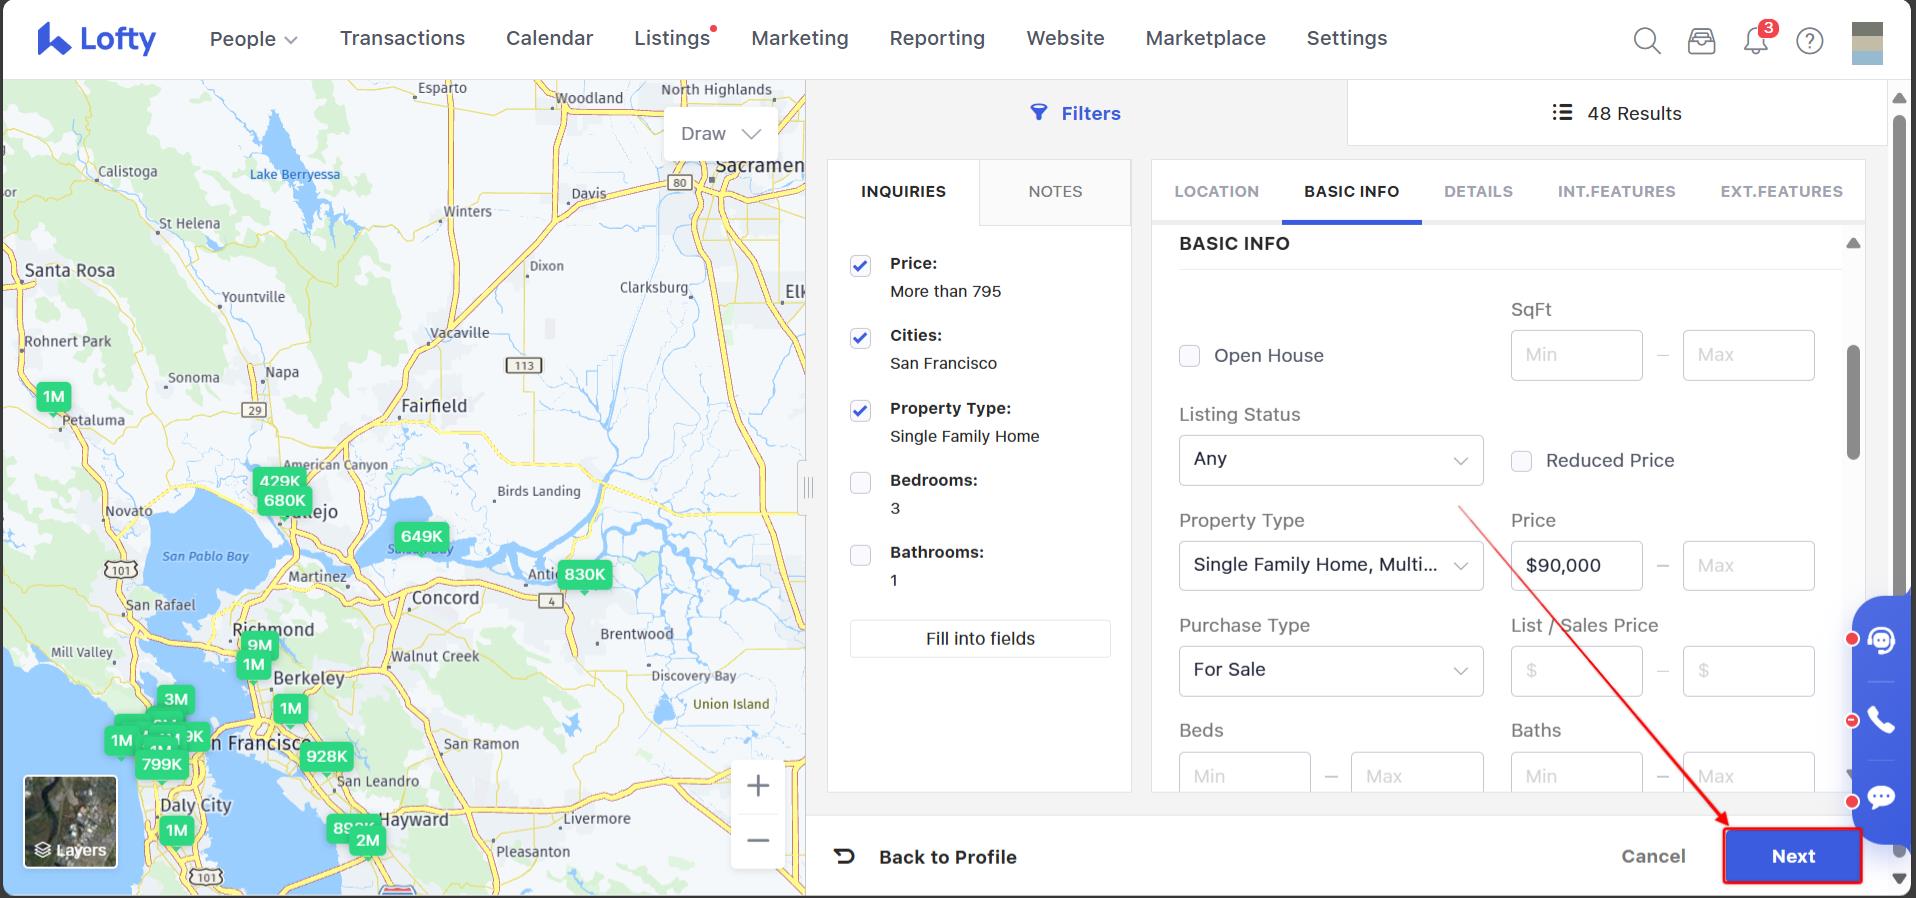The width and height of the screenshot is (1916, 898).
Task: Switch to the INT.FEATURES tab
Action: (x=1616, y=192)
